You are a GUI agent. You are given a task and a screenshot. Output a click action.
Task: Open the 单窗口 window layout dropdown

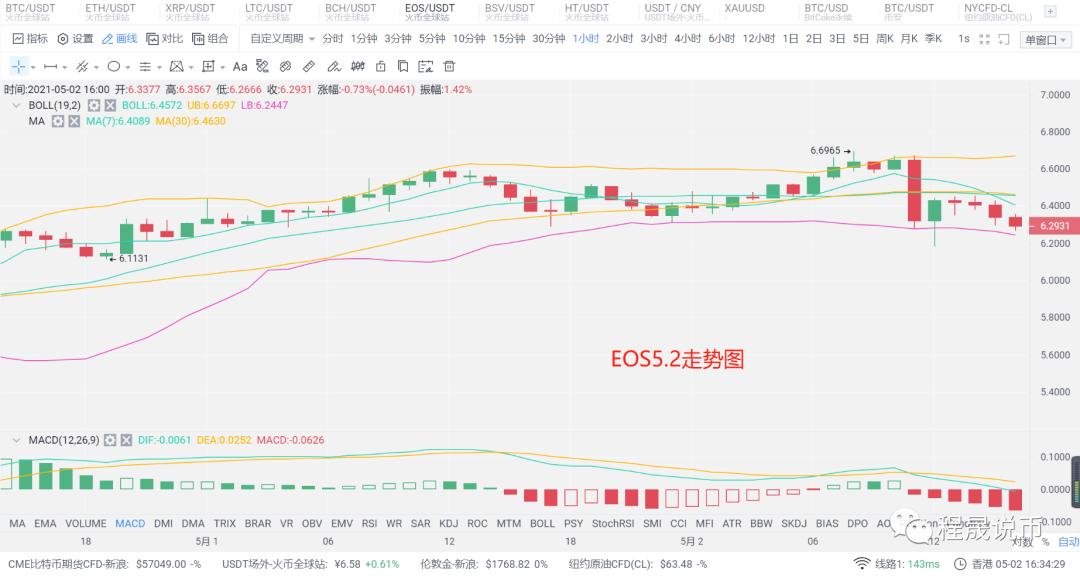click(1045, 40)
